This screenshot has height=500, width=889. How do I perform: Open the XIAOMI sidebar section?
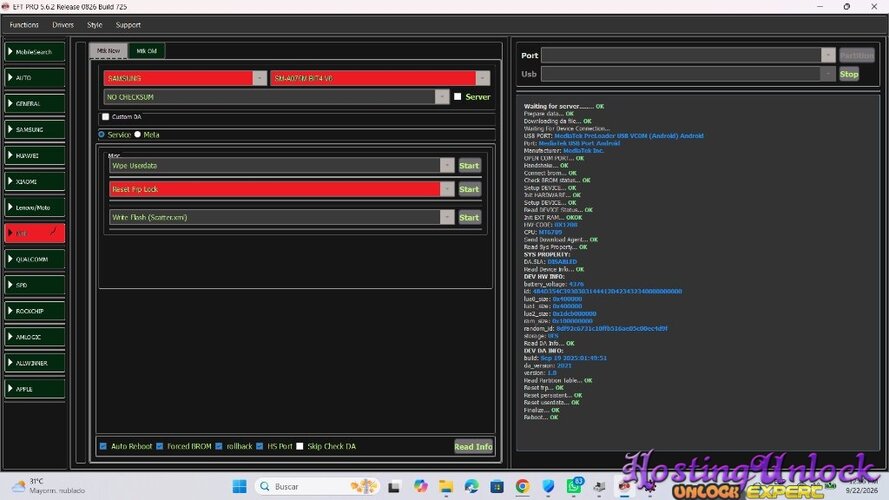click(x=35, y=181)
